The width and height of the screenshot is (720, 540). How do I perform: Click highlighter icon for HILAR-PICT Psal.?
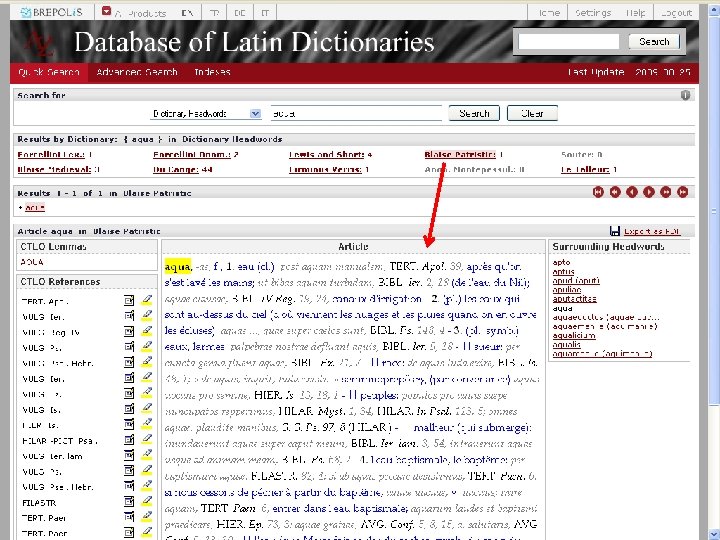click(x=146, y=440)
